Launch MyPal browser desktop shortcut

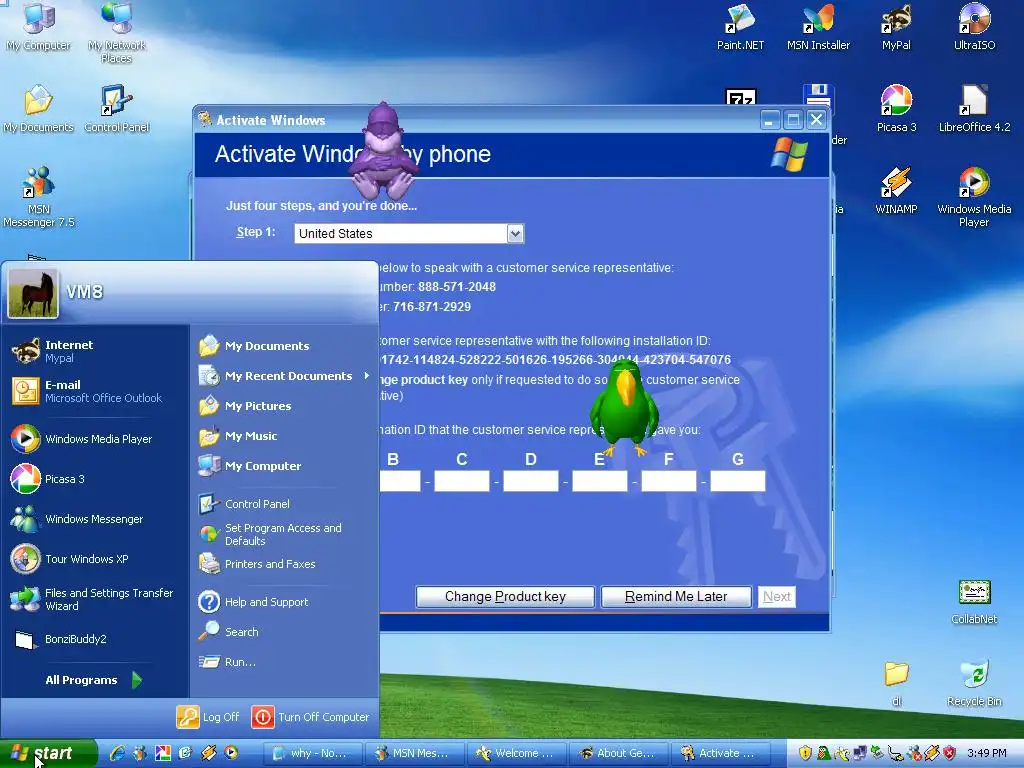[896, 26]
